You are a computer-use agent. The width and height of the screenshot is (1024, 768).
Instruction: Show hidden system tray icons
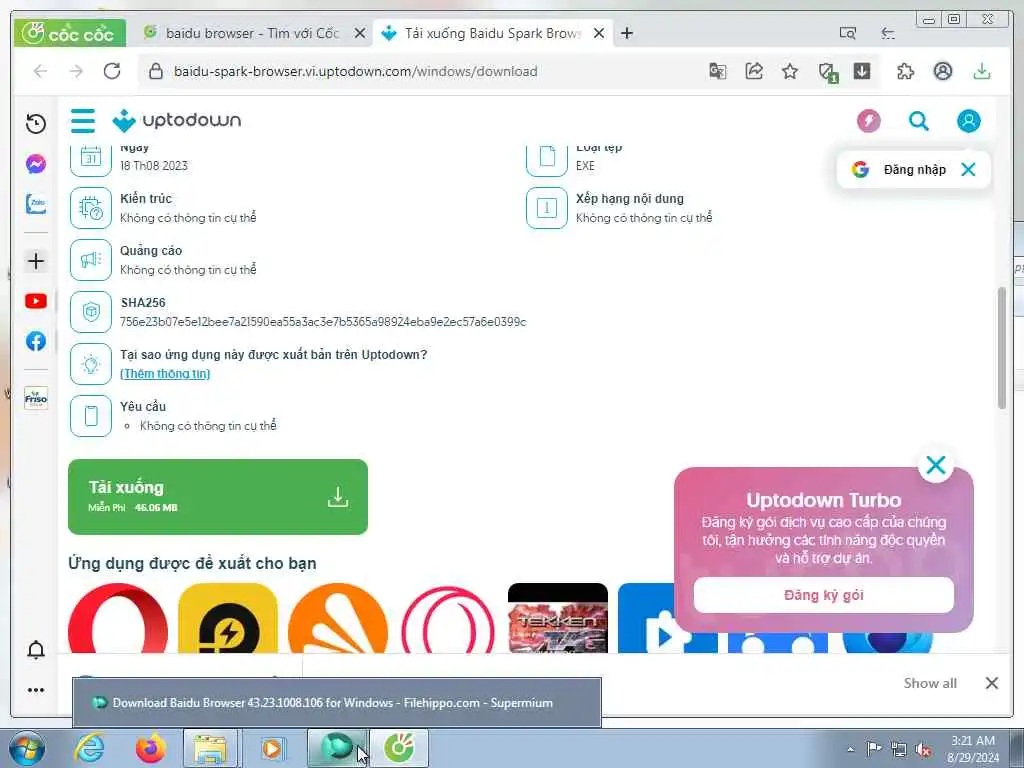pos(850,750)
